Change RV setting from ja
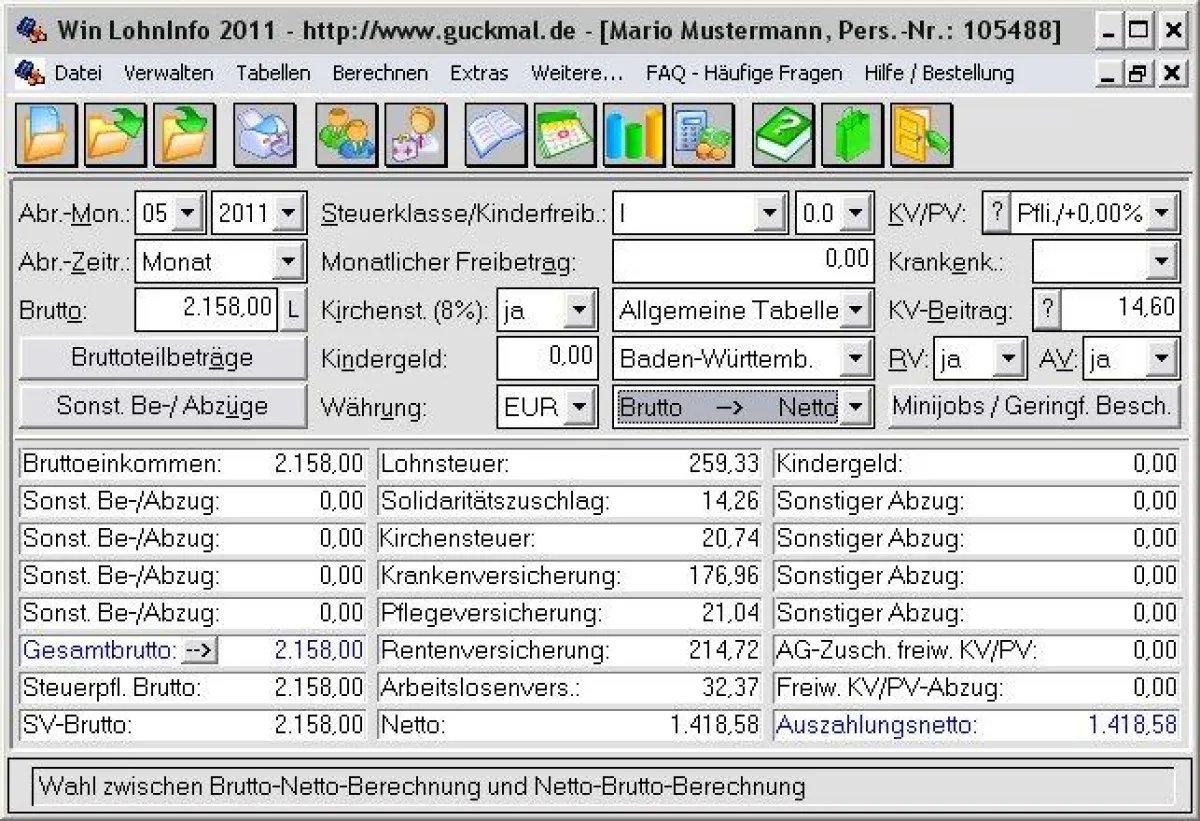Image resolution: width=1200 pixels, height=821 pixels. (1010, 358)
